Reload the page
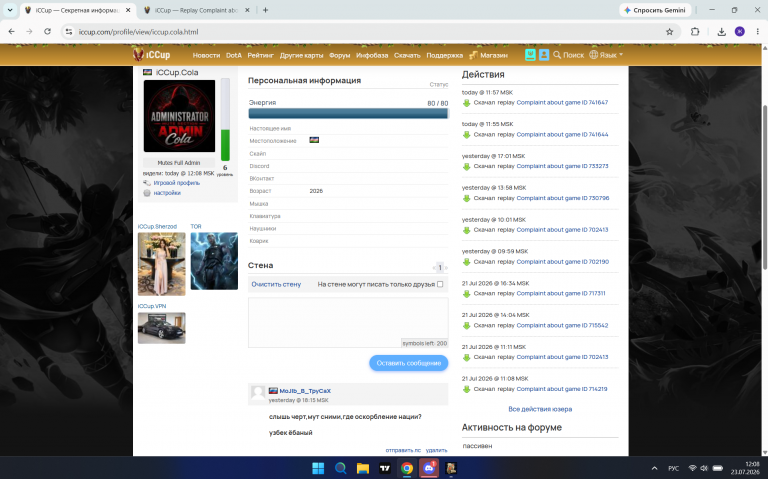The image size is (768, 479). click(48, 31)
